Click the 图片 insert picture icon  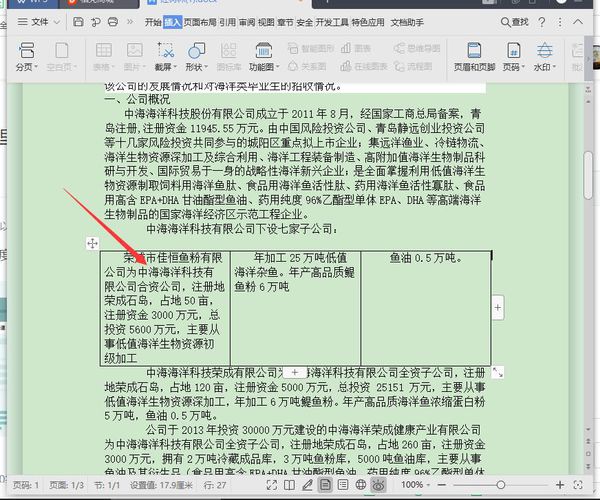[x=135, y=50]
